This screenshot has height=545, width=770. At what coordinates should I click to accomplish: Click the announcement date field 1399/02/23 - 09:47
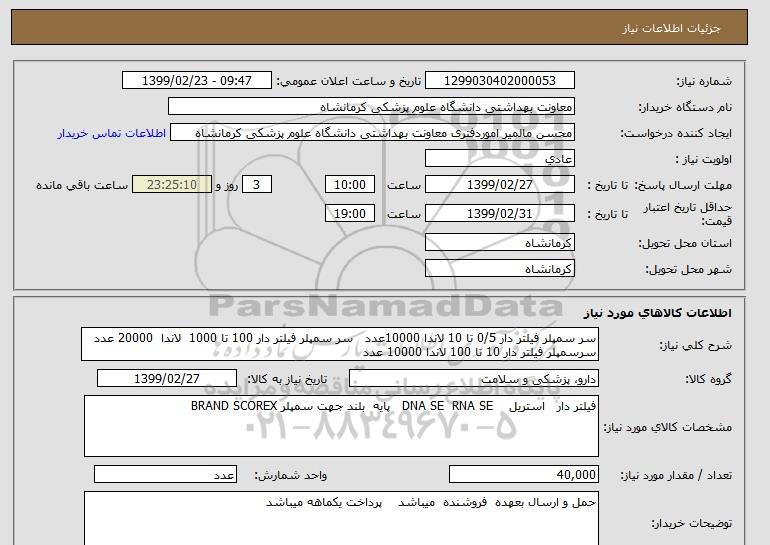pos(196,81)
